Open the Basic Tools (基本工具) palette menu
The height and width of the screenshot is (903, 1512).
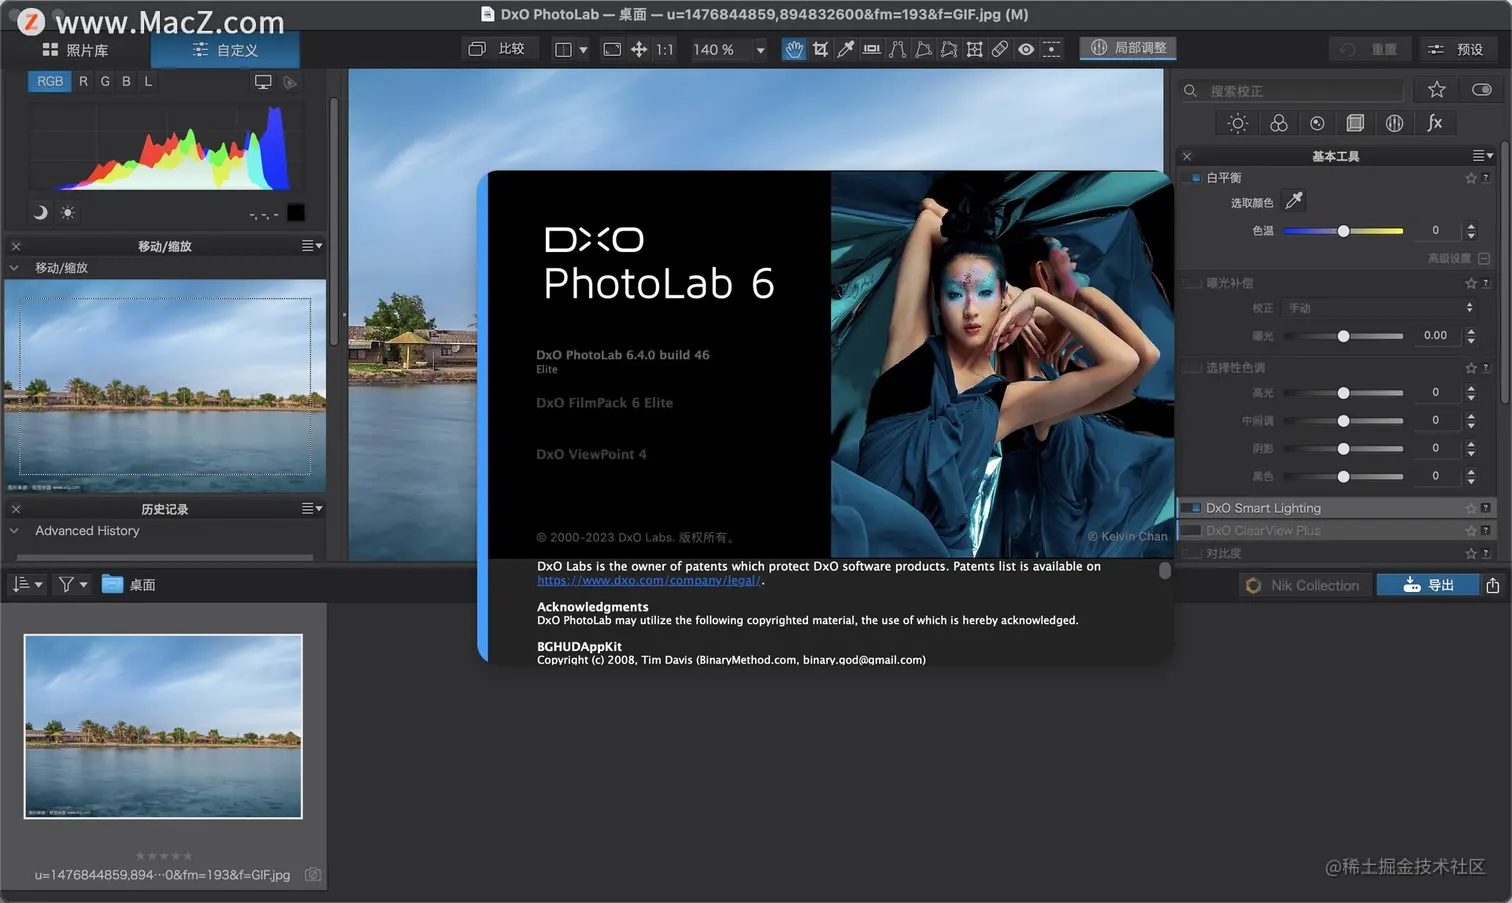pyautogui.click(x=1483, y=156)
